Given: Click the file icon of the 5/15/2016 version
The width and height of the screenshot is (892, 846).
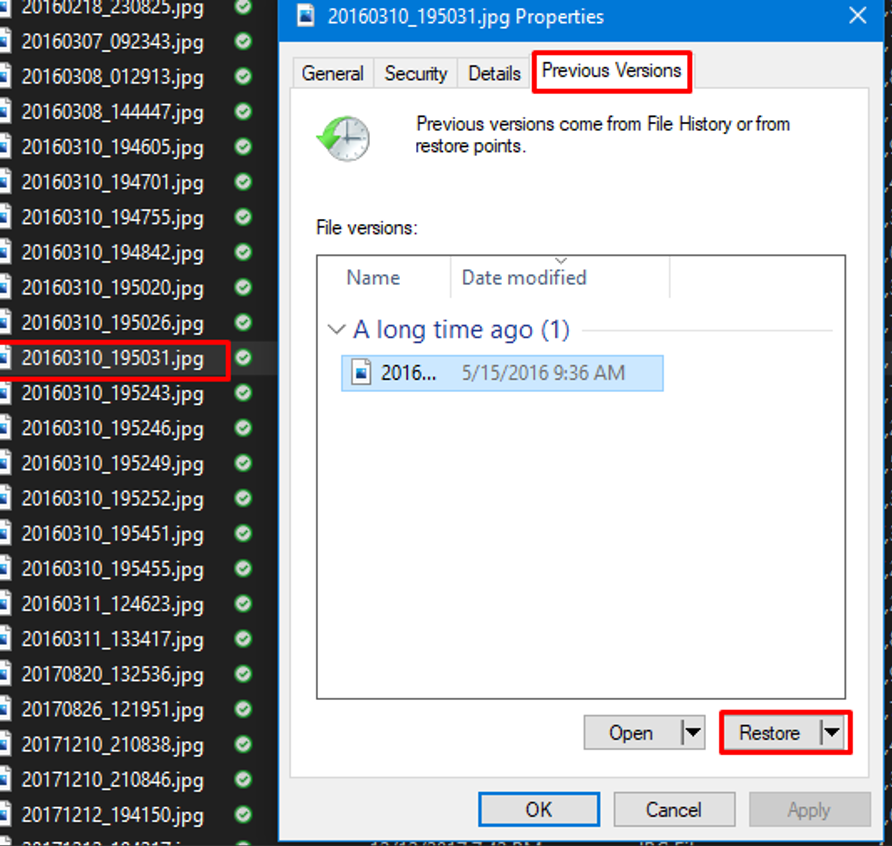Looking at the screenshot, I should click(361, 373).
